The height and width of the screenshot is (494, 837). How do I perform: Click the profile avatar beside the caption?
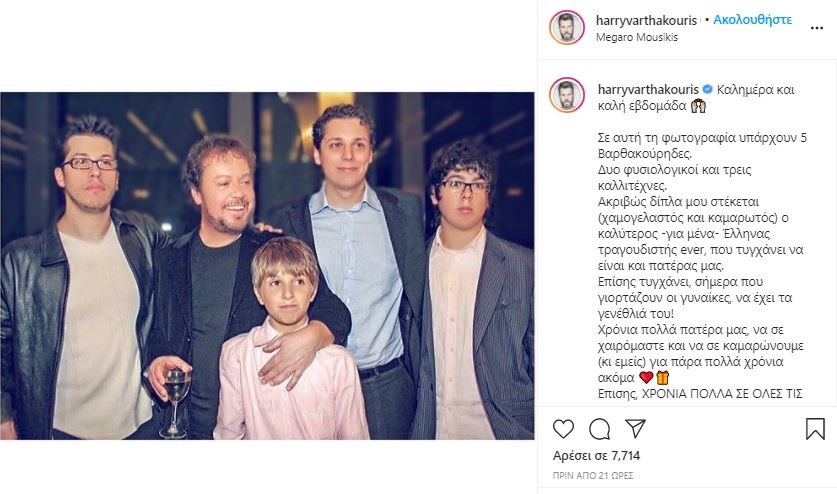pos(566,95)
